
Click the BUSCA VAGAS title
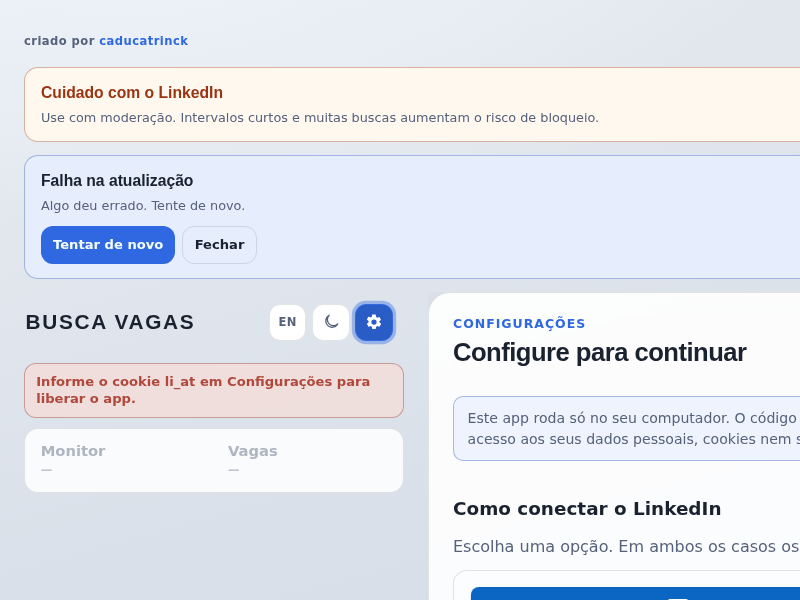(x=110, y=322)
